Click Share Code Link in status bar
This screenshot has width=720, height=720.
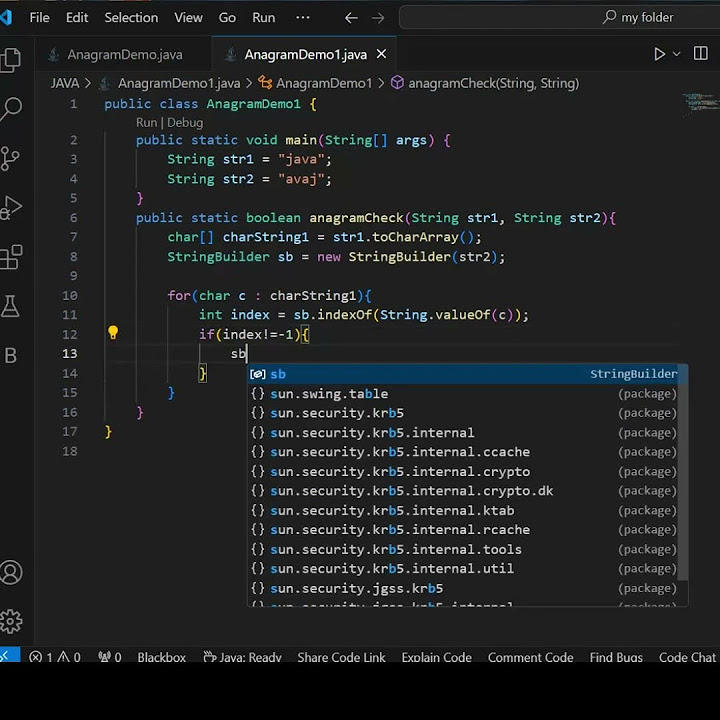click(341, 657)
